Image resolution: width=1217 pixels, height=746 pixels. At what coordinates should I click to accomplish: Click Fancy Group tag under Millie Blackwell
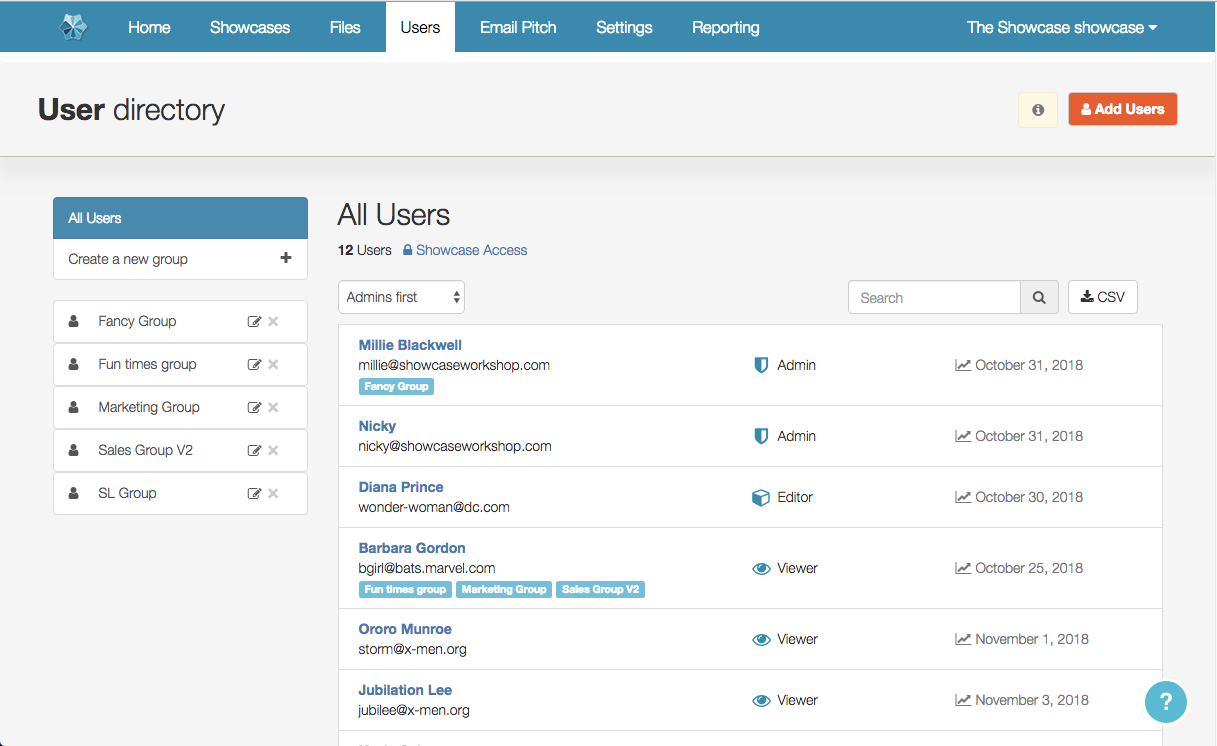(x=396, y=386)
